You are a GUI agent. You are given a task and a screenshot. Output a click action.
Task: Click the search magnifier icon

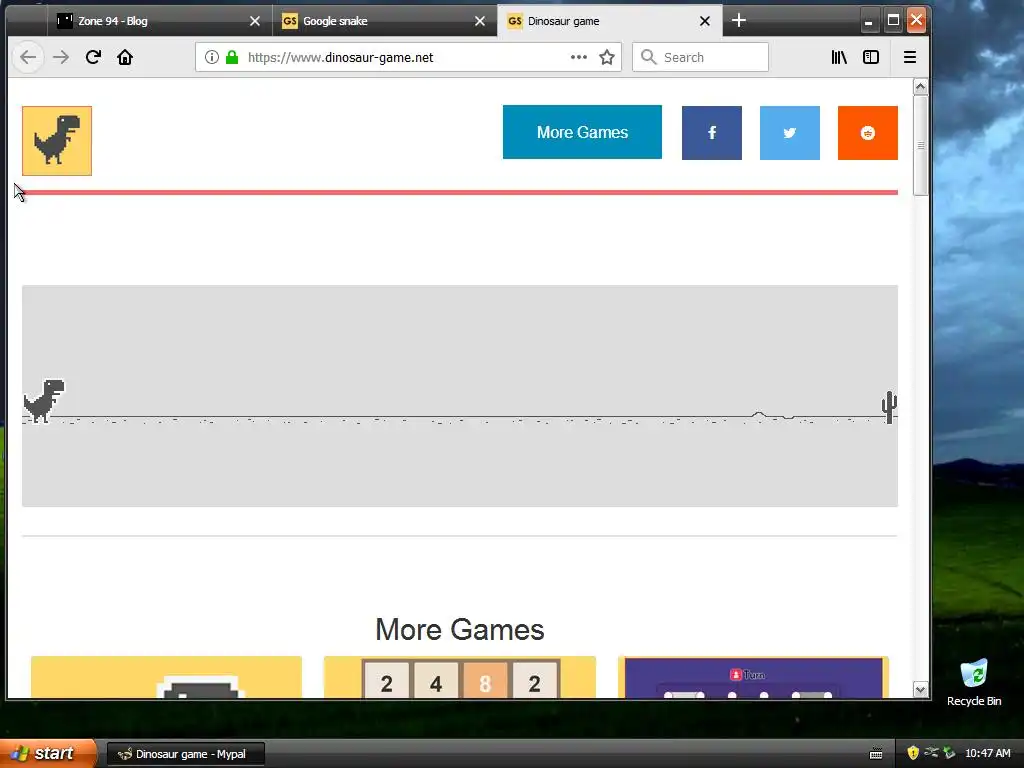tap(648, 57)
